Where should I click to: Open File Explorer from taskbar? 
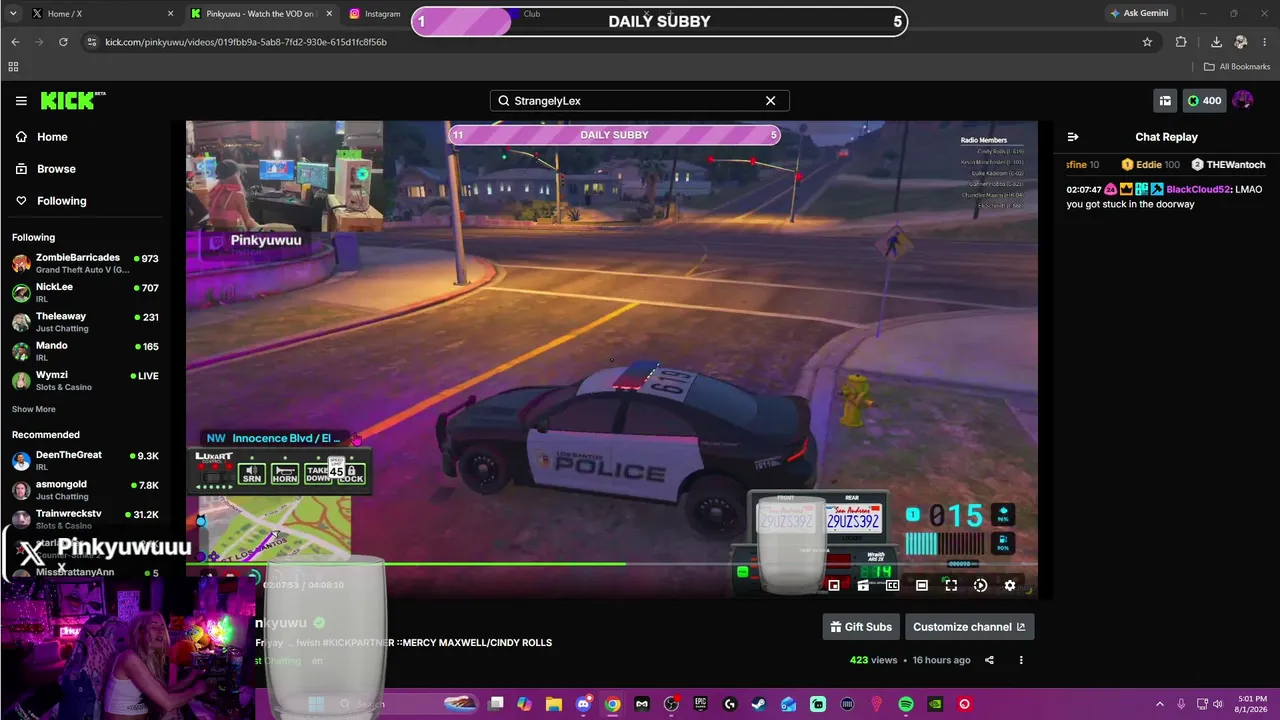554,704
